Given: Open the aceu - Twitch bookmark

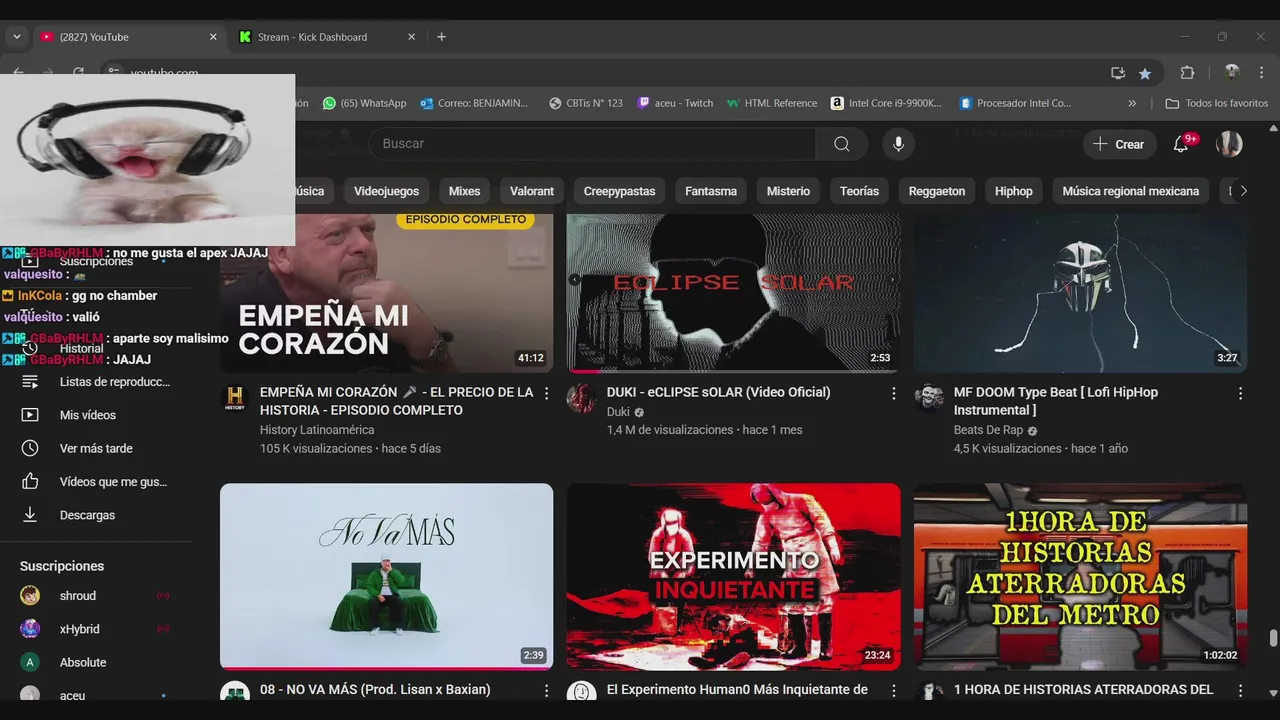Looking at the screenshot, I should pos(676,103).
